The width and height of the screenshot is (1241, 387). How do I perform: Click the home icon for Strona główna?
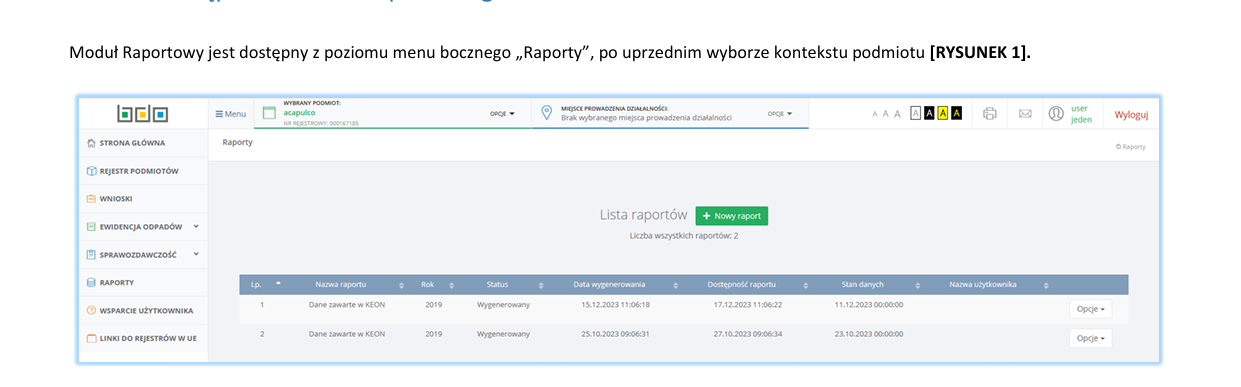(x=92, y=143)
